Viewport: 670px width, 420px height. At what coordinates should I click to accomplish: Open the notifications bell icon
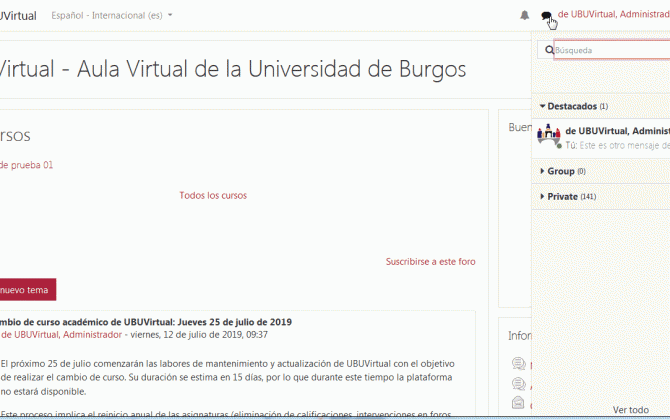click(524, 15)
